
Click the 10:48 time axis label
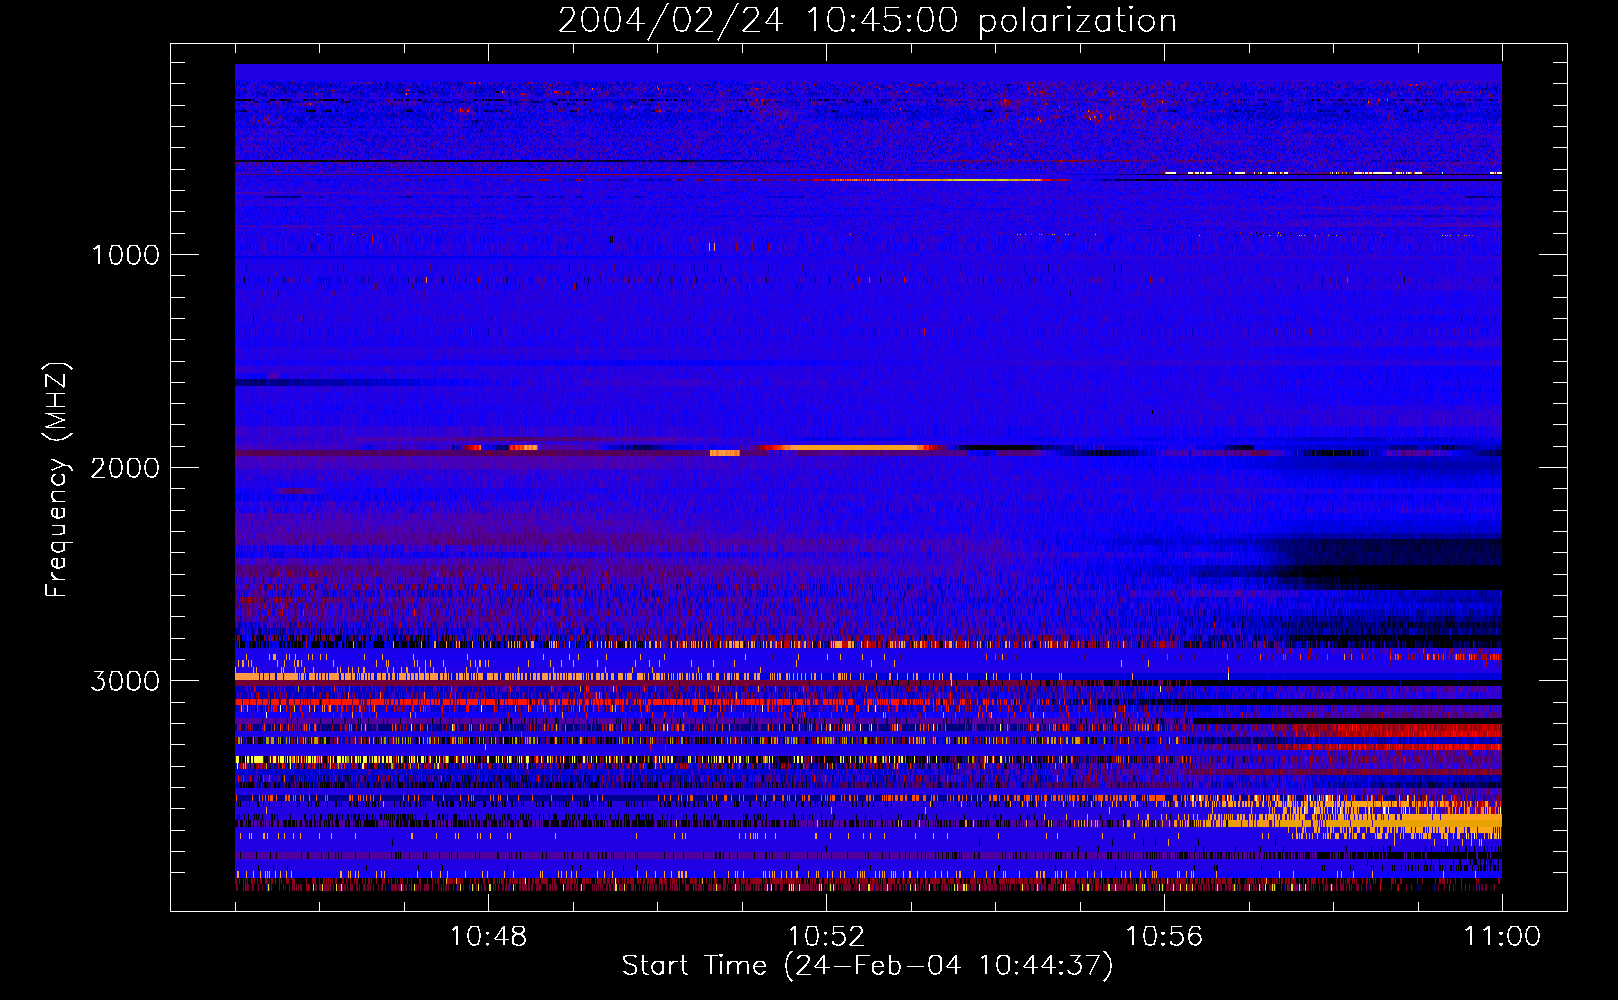(488, 937)
